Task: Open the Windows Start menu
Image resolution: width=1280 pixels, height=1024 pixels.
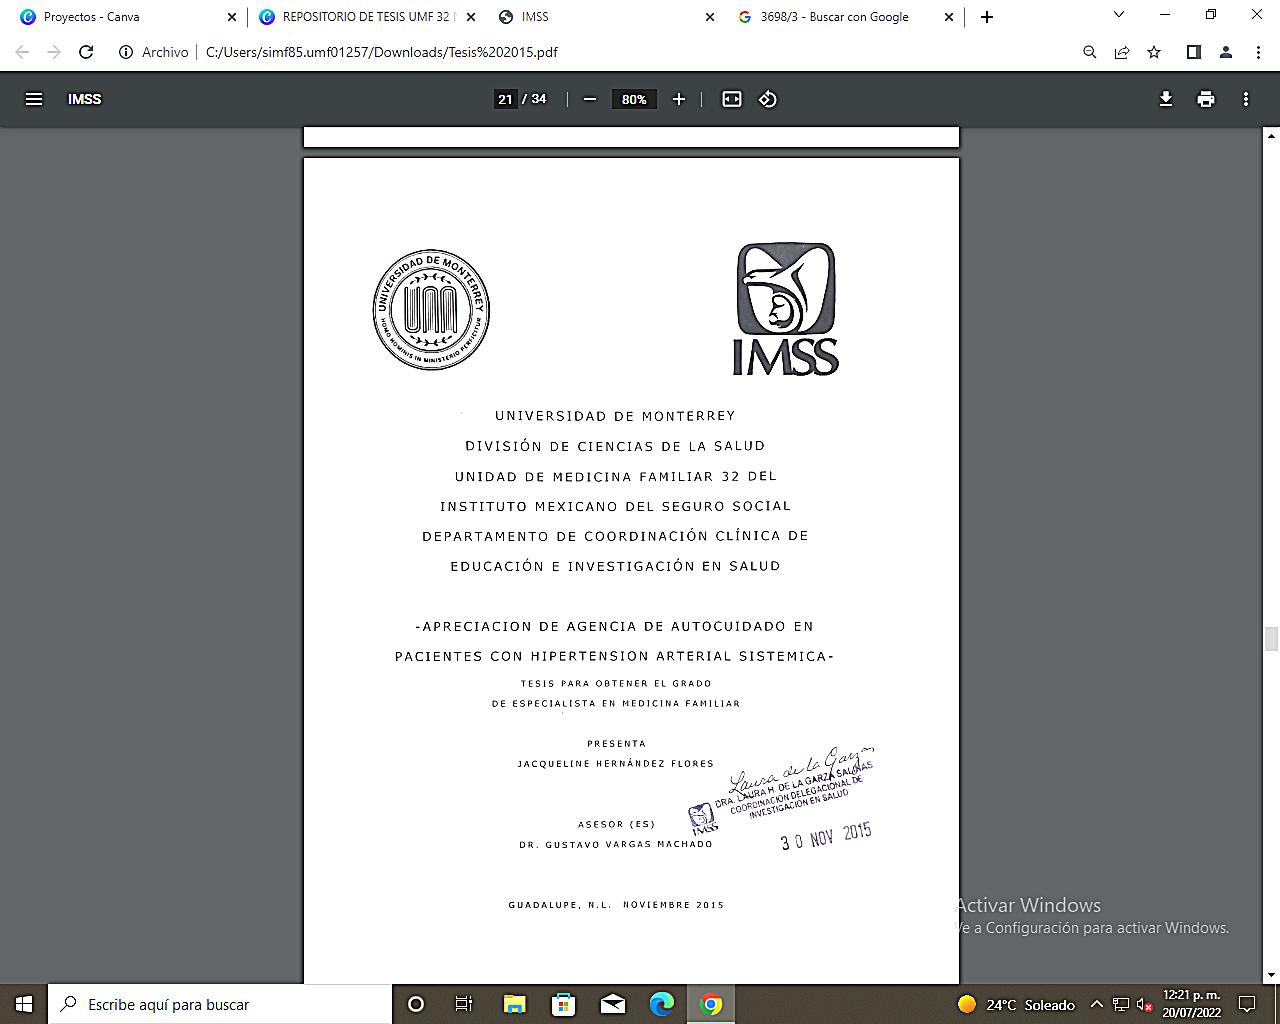Action: (x=24, y=1004)
